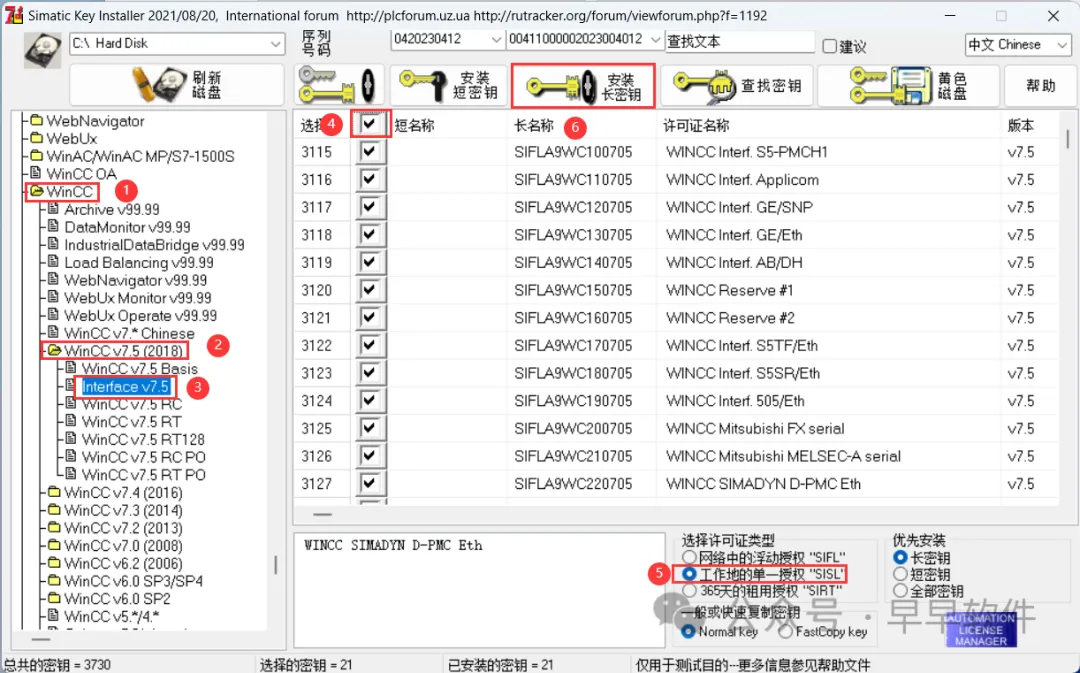Select FastCopy key radio button
The width and height of the screenshot is (1080, 673).
[x=786, y=631]
